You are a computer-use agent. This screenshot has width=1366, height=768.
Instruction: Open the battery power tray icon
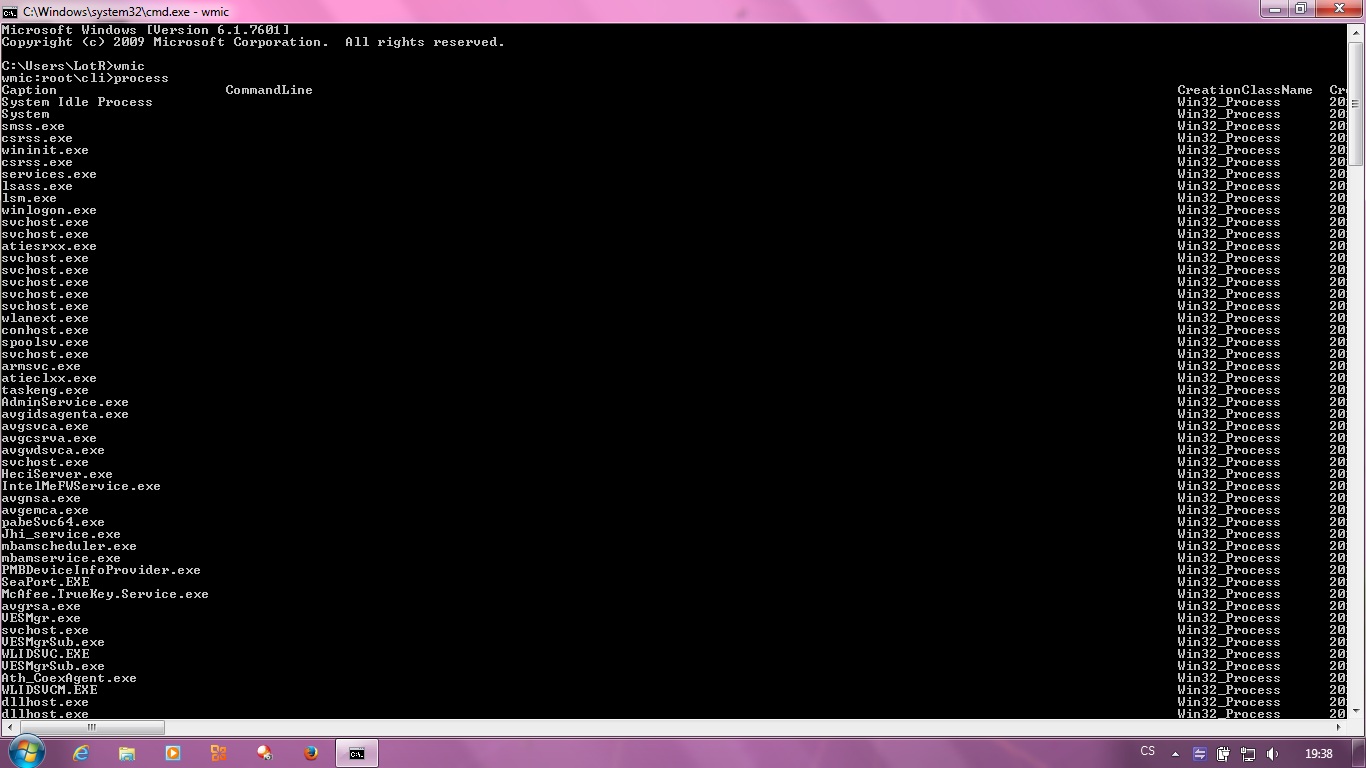1224,754
